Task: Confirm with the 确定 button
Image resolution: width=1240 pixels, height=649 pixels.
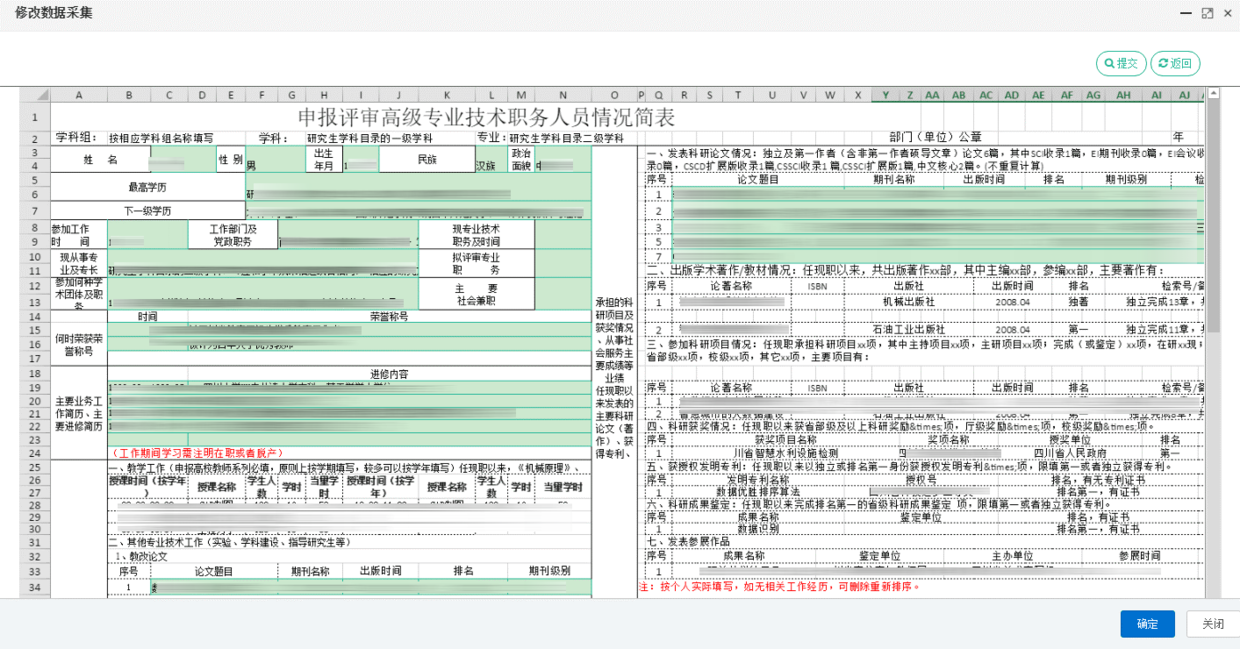Action: (x=1147, y=624)
